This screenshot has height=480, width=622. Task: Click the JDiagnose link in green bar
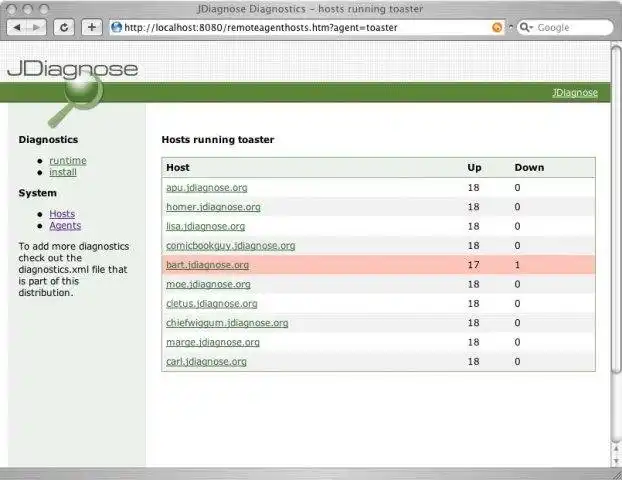(575, 93)
